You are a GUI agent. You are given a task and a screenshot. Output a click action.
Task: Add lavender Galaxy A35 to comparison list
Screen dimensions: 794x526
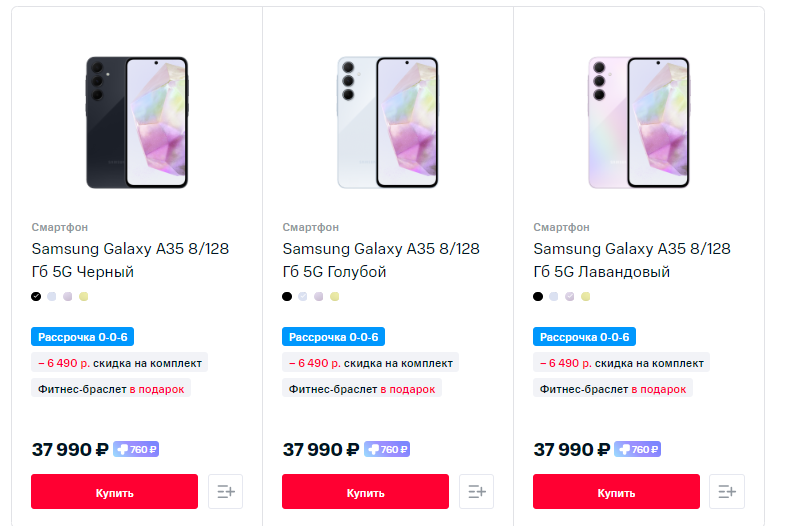click(x=727, y=492)
